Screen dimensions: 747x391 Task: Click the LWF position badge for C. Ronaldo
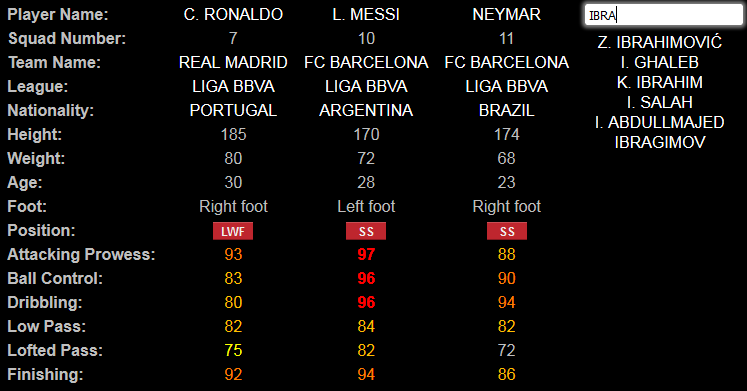pyautogui.click(x=233, y=231)
